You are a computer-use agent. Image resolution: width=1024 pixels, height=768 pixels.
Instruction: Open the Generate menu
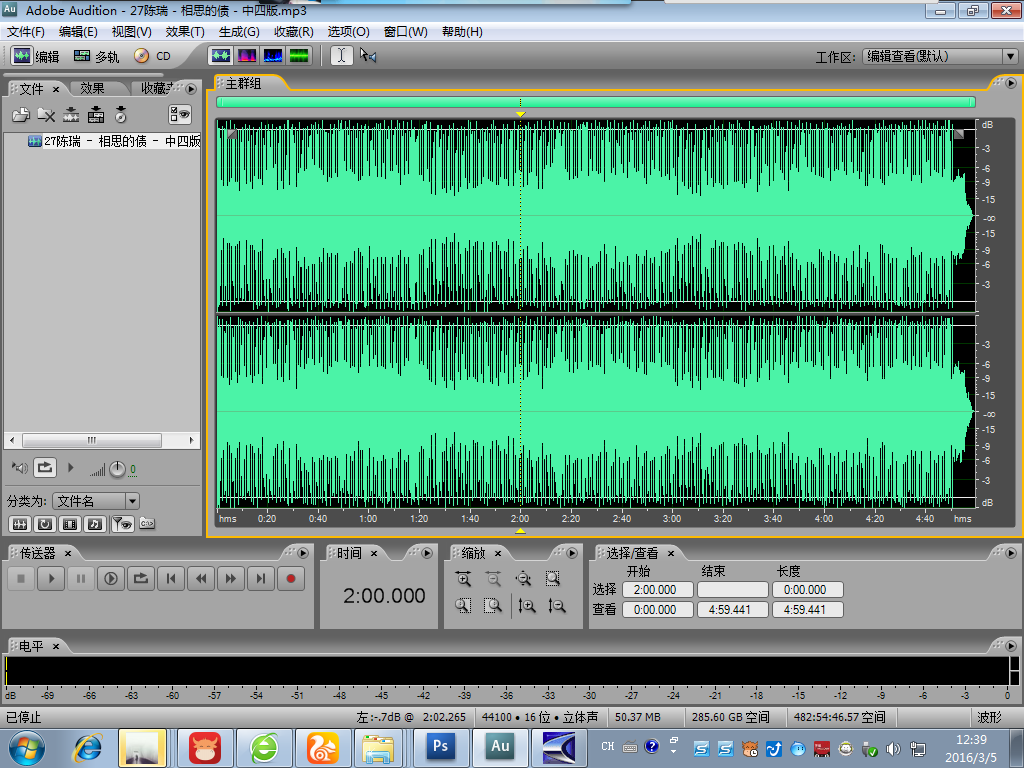239,32
